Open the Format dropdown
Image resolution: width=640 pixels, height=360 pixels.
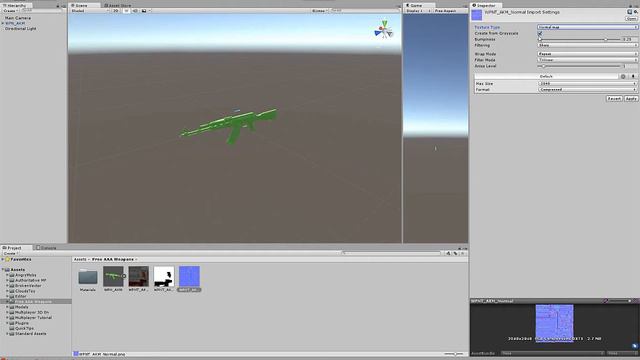coord(587,89)
